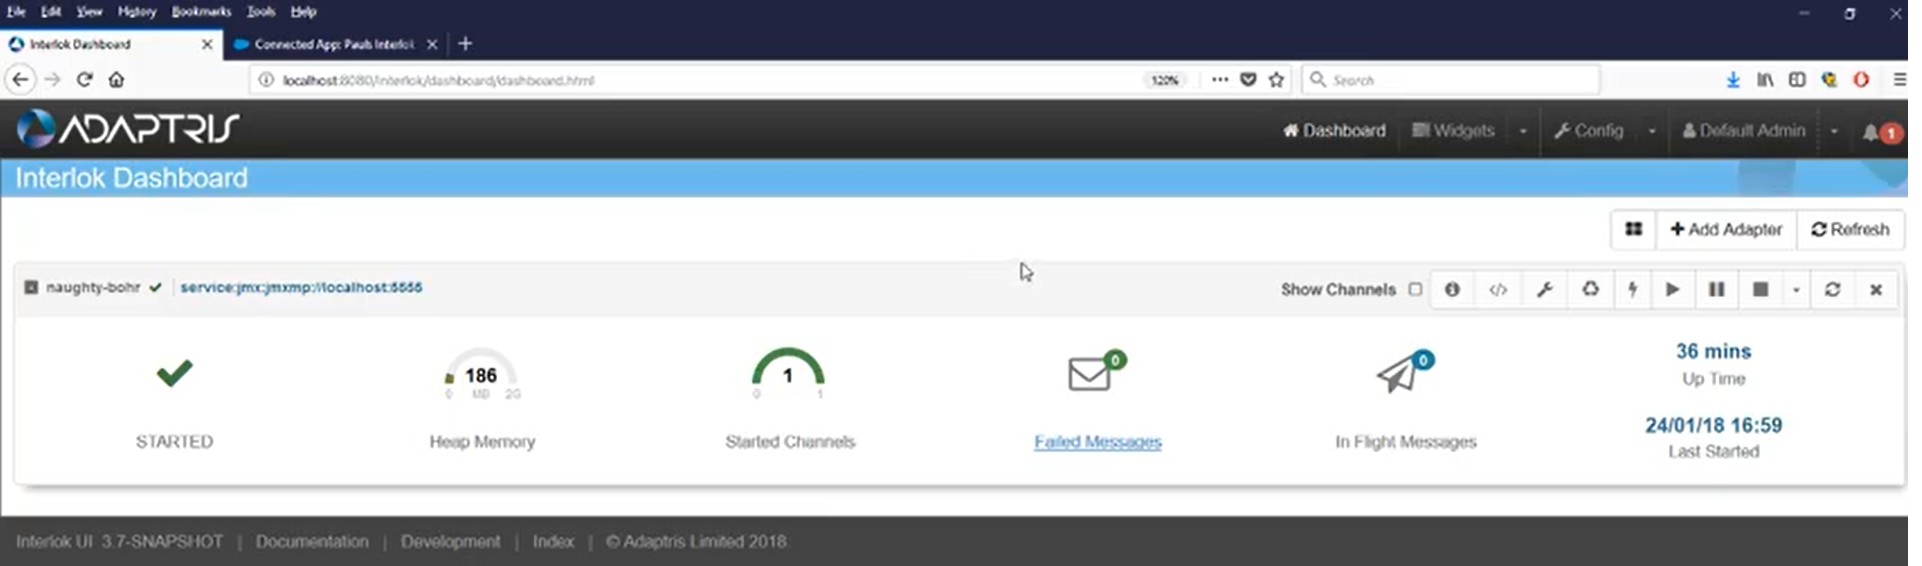Viewport: 1922px width, 566px height.
Task: Open the Documentation footer link
Action: pyautogui.click(x=314, y=541)
